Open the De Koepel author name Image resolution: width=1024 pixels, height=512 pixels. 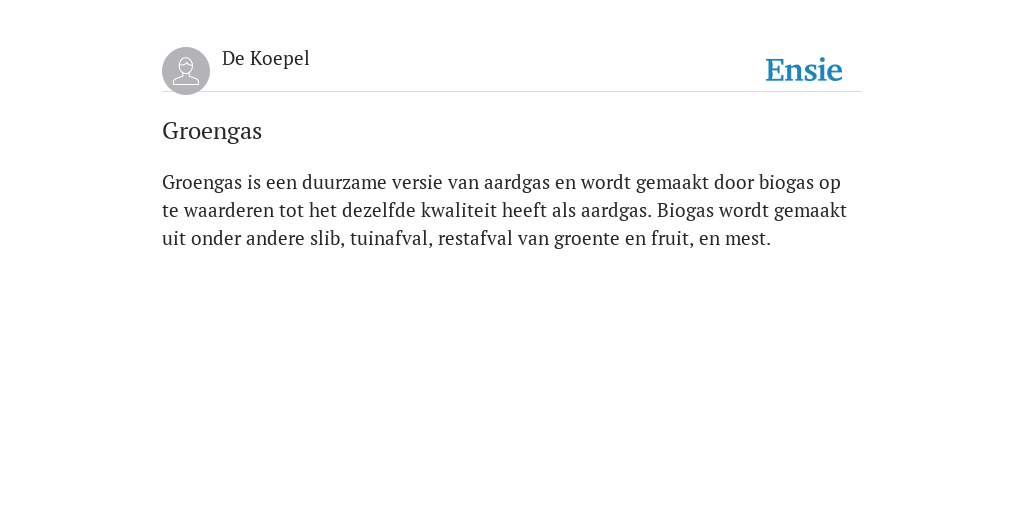[x=266, y=59]
